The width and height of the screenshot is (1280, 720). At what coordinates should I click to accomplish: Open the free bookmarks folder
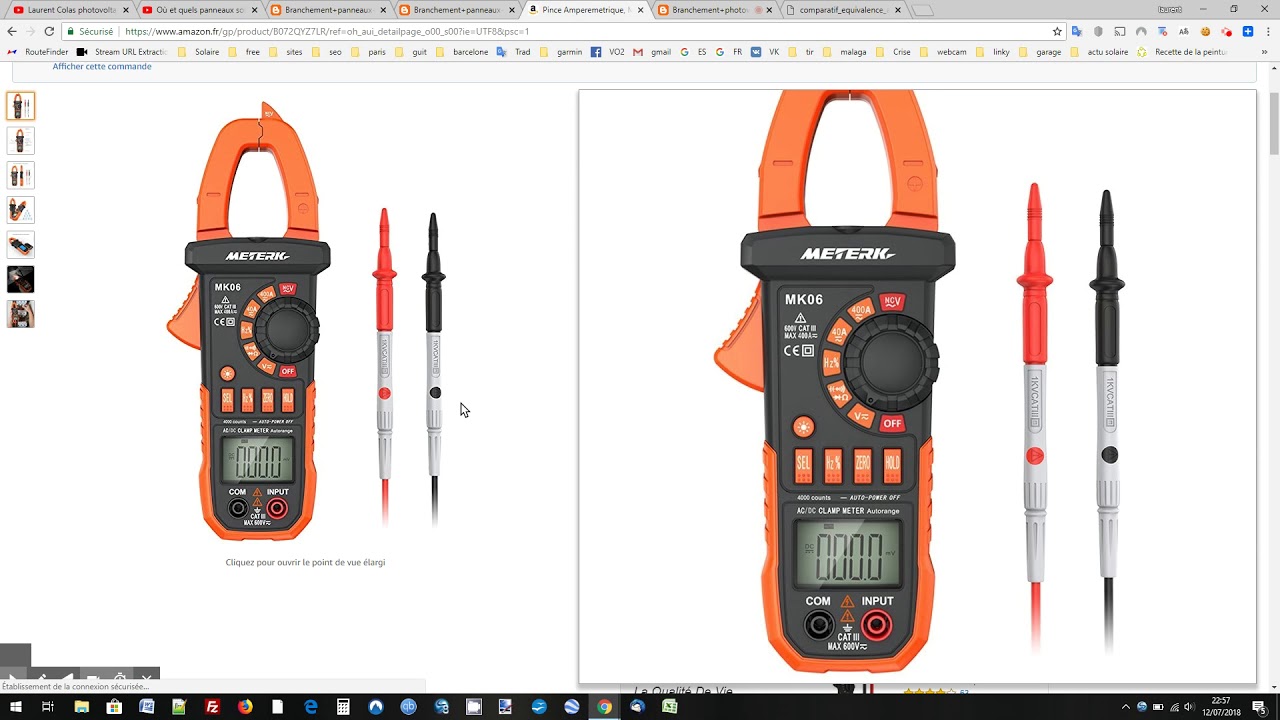(x=245, y=52)
